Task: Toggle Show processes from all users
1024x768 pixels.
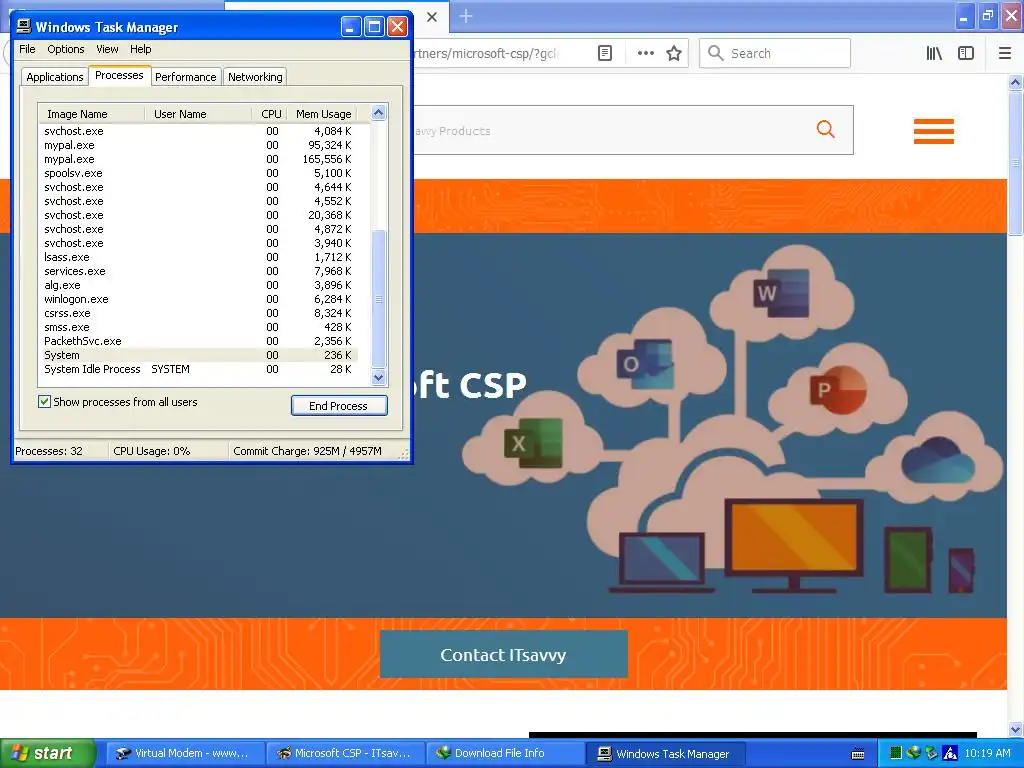Action: [x=44, y=402]
